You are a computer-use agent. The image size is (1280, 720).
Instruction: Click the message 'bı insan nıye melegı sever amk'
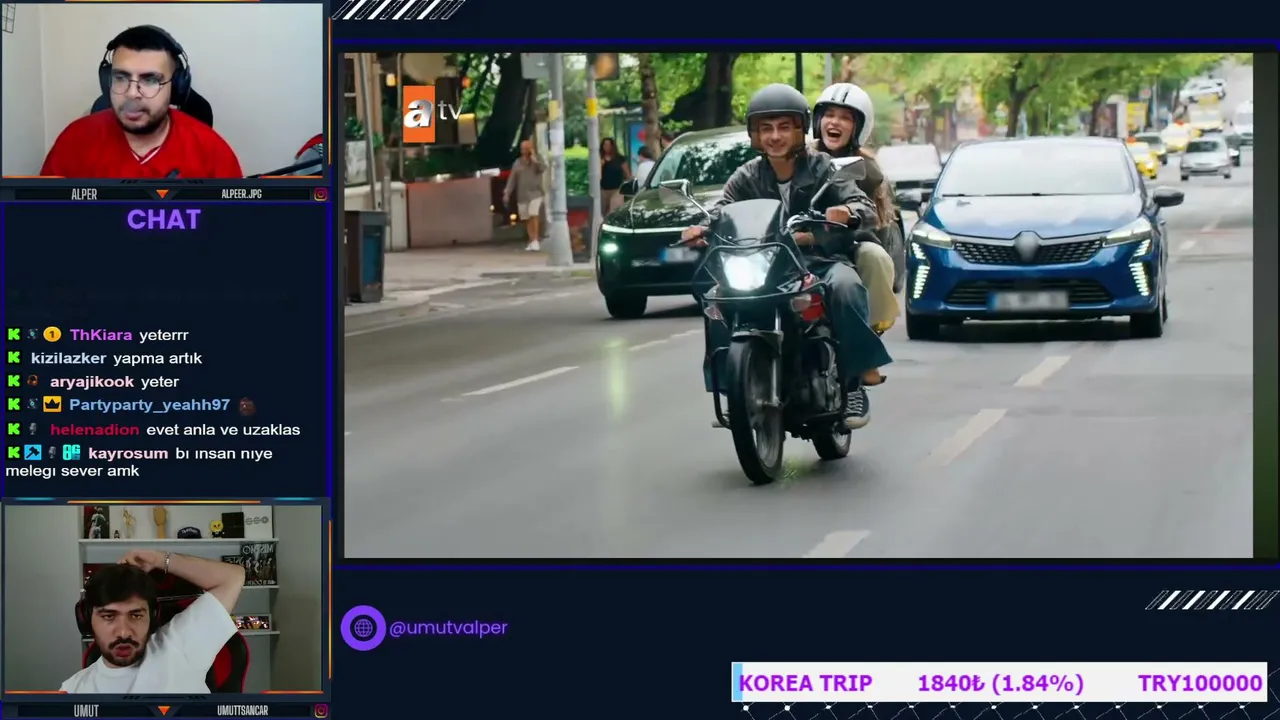[x=139, y=462]
